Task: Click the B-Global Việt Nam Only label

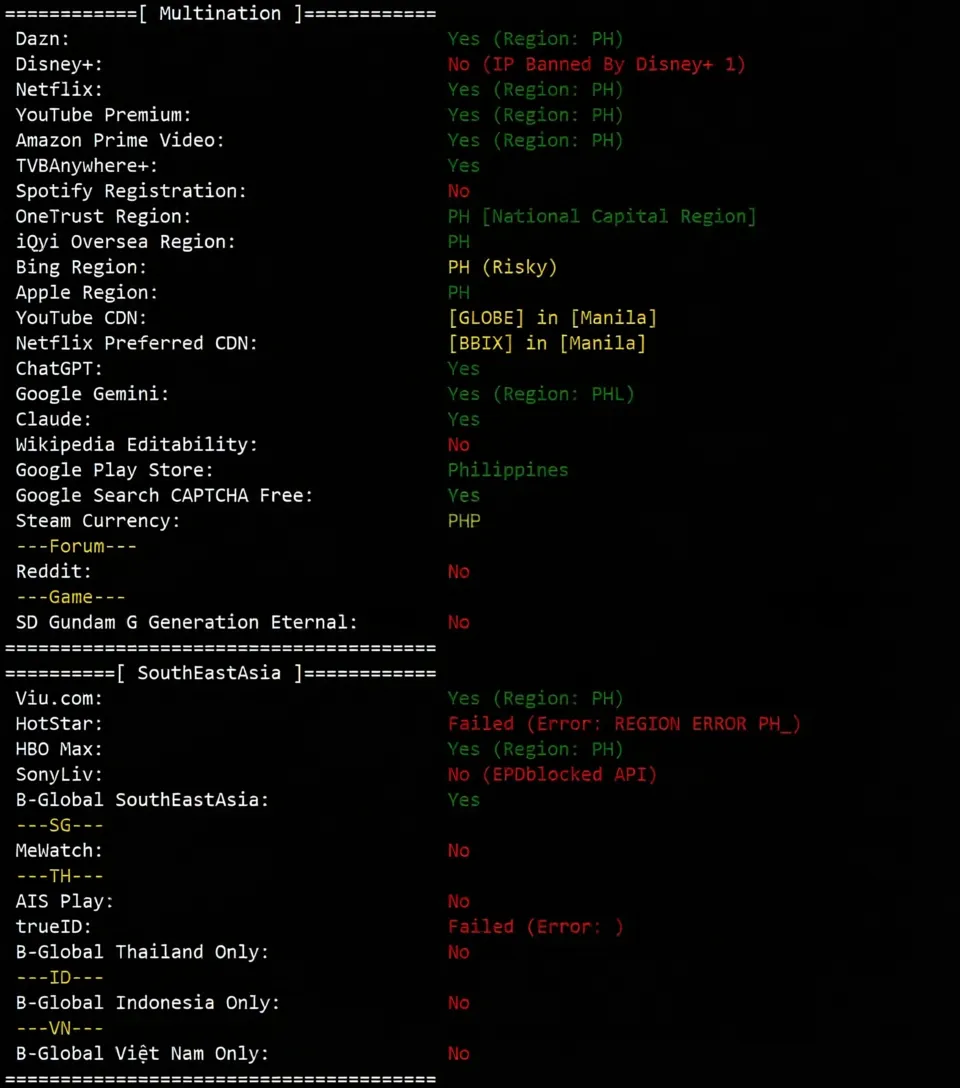Action: tap(142, 1053)
